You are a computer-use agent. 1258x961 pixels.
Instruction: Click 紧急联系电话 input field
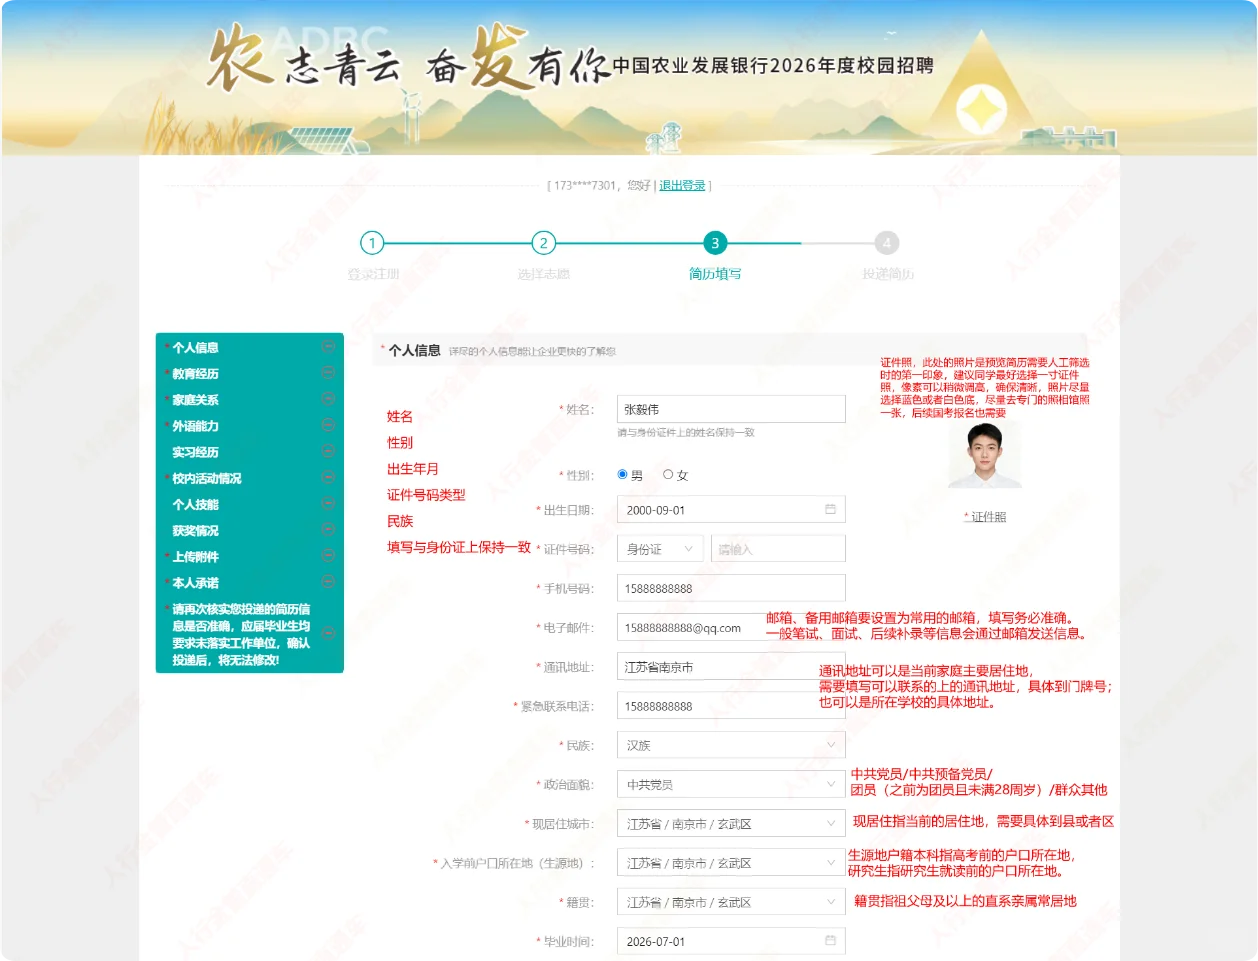click(731, 706)
